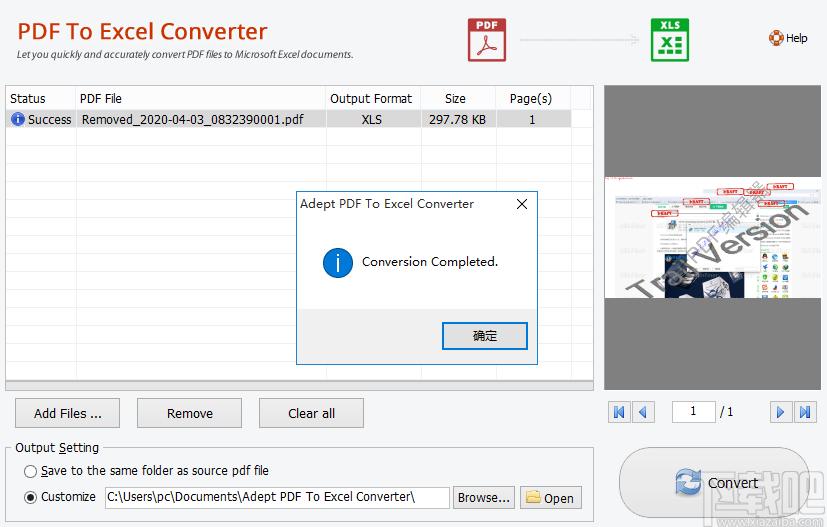Click the page count 1 cell in file row
Image resolution: width=827 pixels, height=527 pixels.
coord(532,119)
